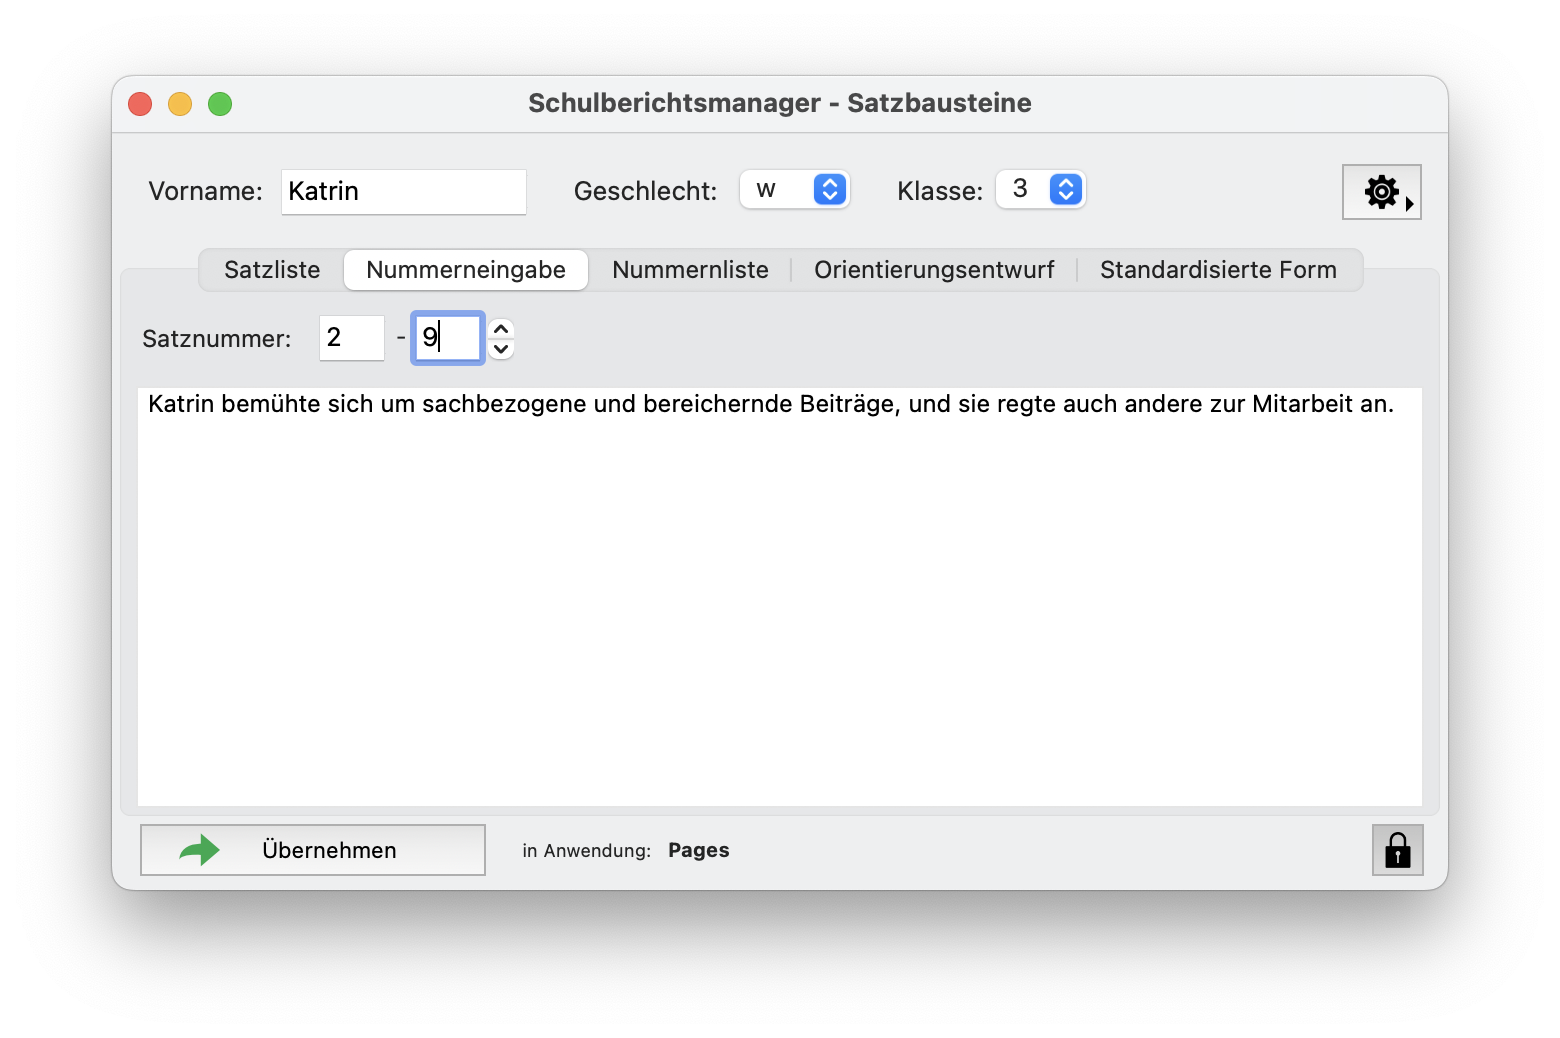Click the padlock lock icon
The height and width of the screenshot is (1038, 1560).
(x=1397, y=850)
